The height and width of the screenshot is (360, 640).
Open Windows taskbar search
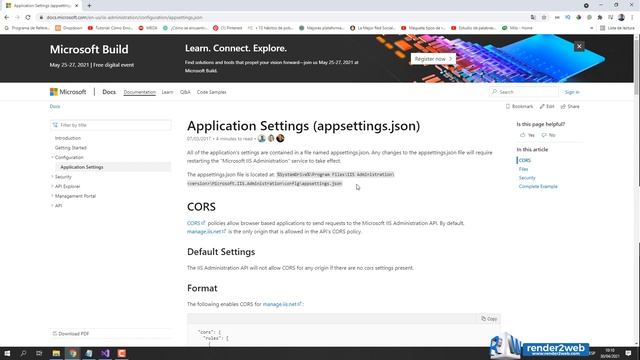pyautogui.click(x=23, y=353)
